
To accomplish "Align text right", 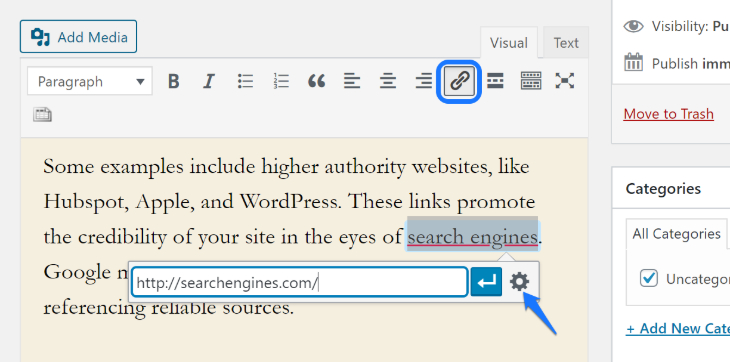I will [423, 81].
